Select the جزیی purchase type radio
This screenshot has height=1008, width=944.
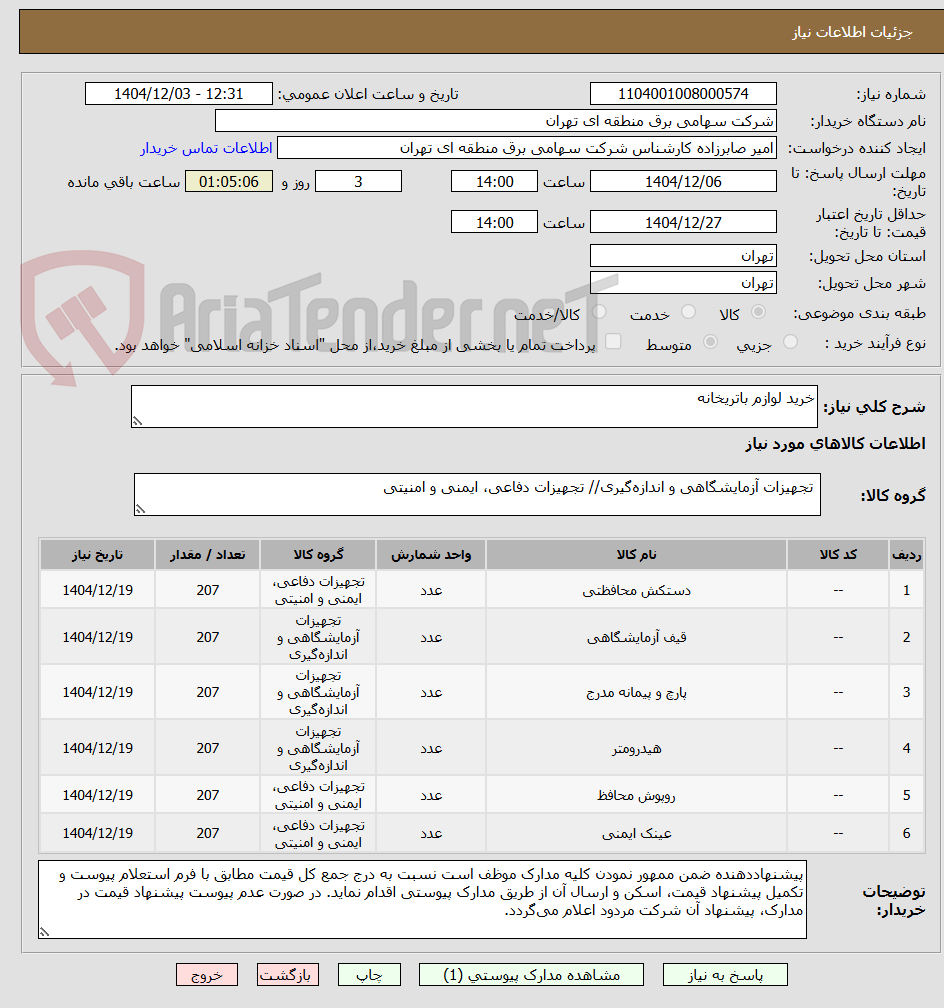790,342
